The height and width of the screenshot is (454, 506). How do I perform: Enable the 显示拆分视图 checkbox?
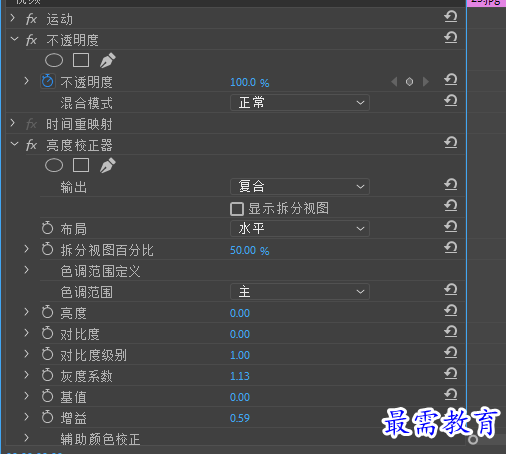tap(237, 209)
